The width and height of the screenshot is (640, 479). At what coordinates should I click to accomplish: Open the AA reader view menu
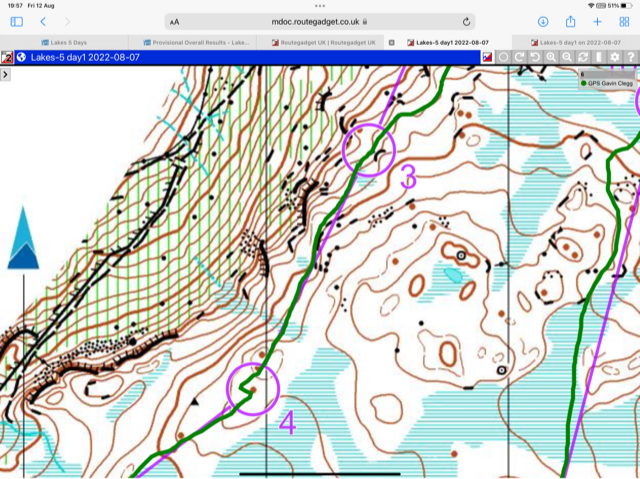pyautogui.click(x=175, y=21)
